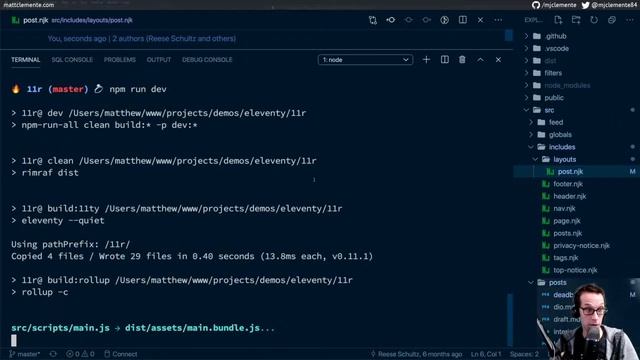Screen dimensions: 640x360
Task: Click the sync changes icon in status bar
Action: 53,354
